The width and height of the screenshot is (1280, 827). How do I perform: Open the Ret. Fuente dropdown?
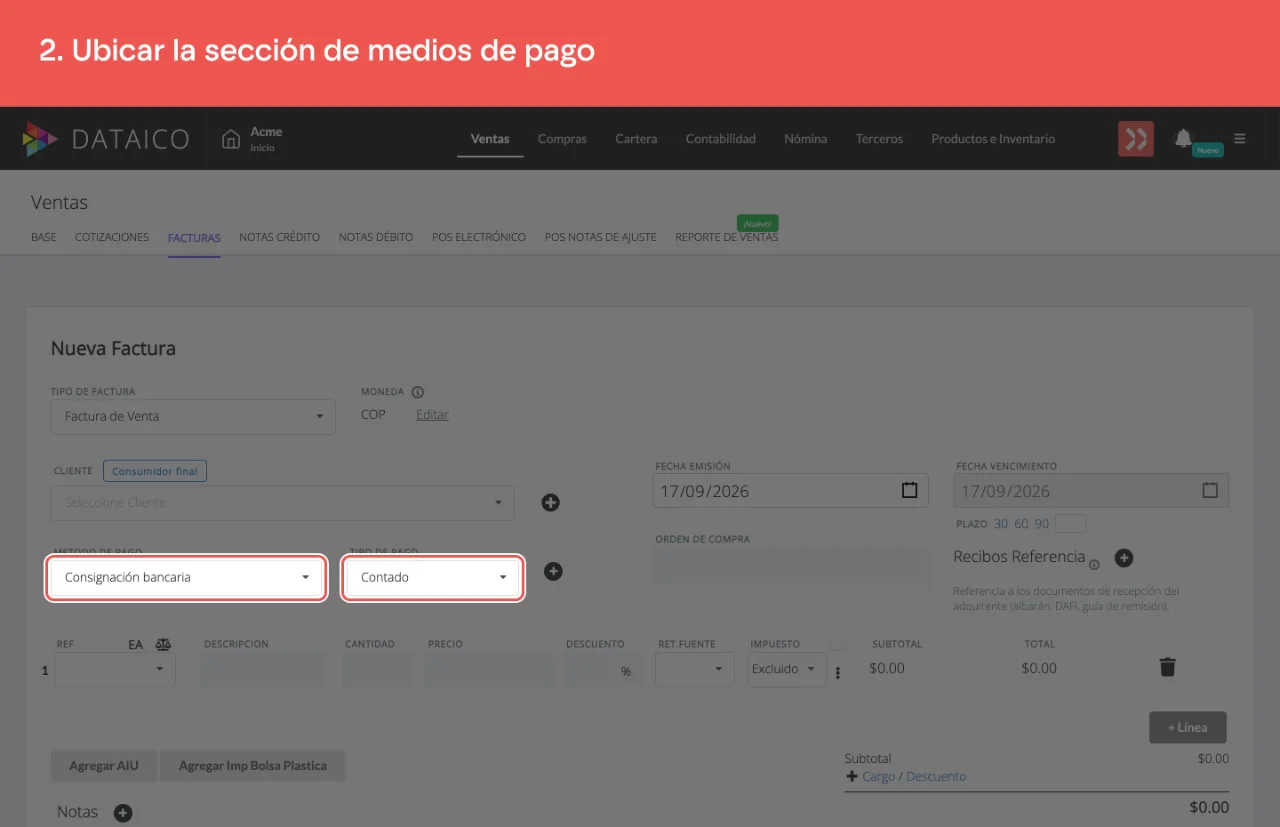(x=695, y=669)
